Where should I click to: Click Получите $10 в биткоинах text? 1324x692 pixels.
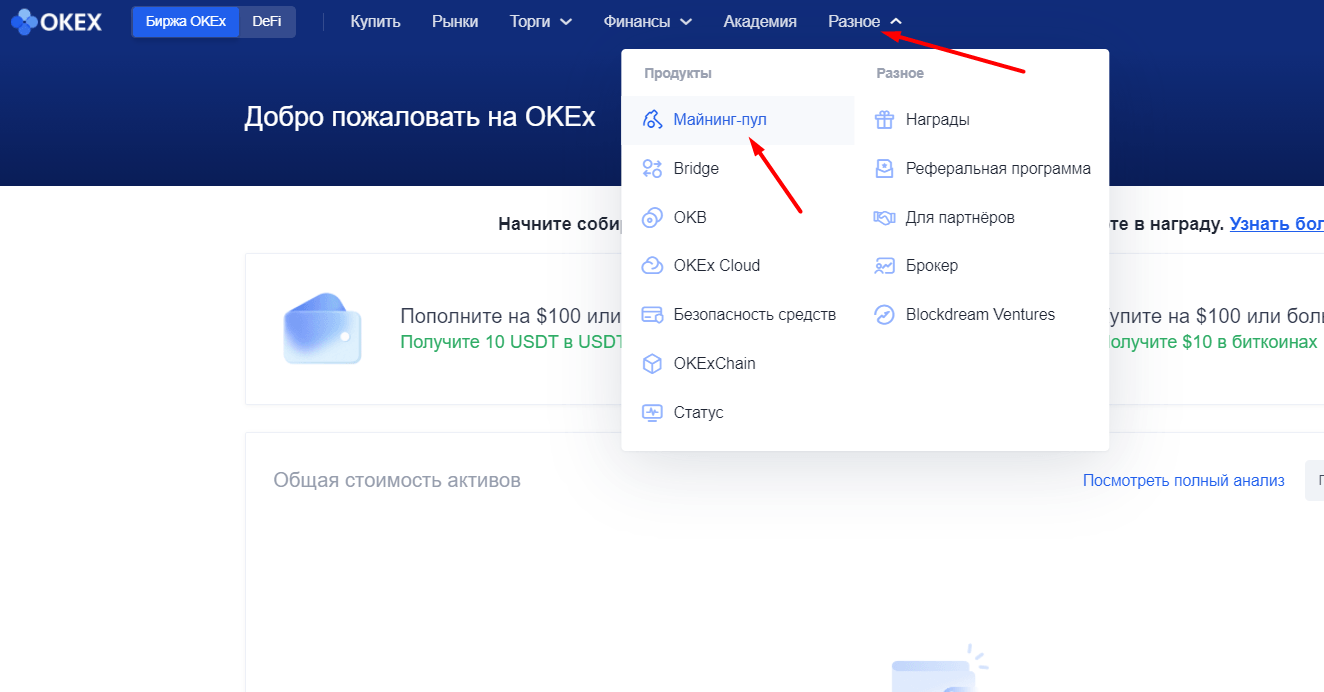(x=1213, y=342)
